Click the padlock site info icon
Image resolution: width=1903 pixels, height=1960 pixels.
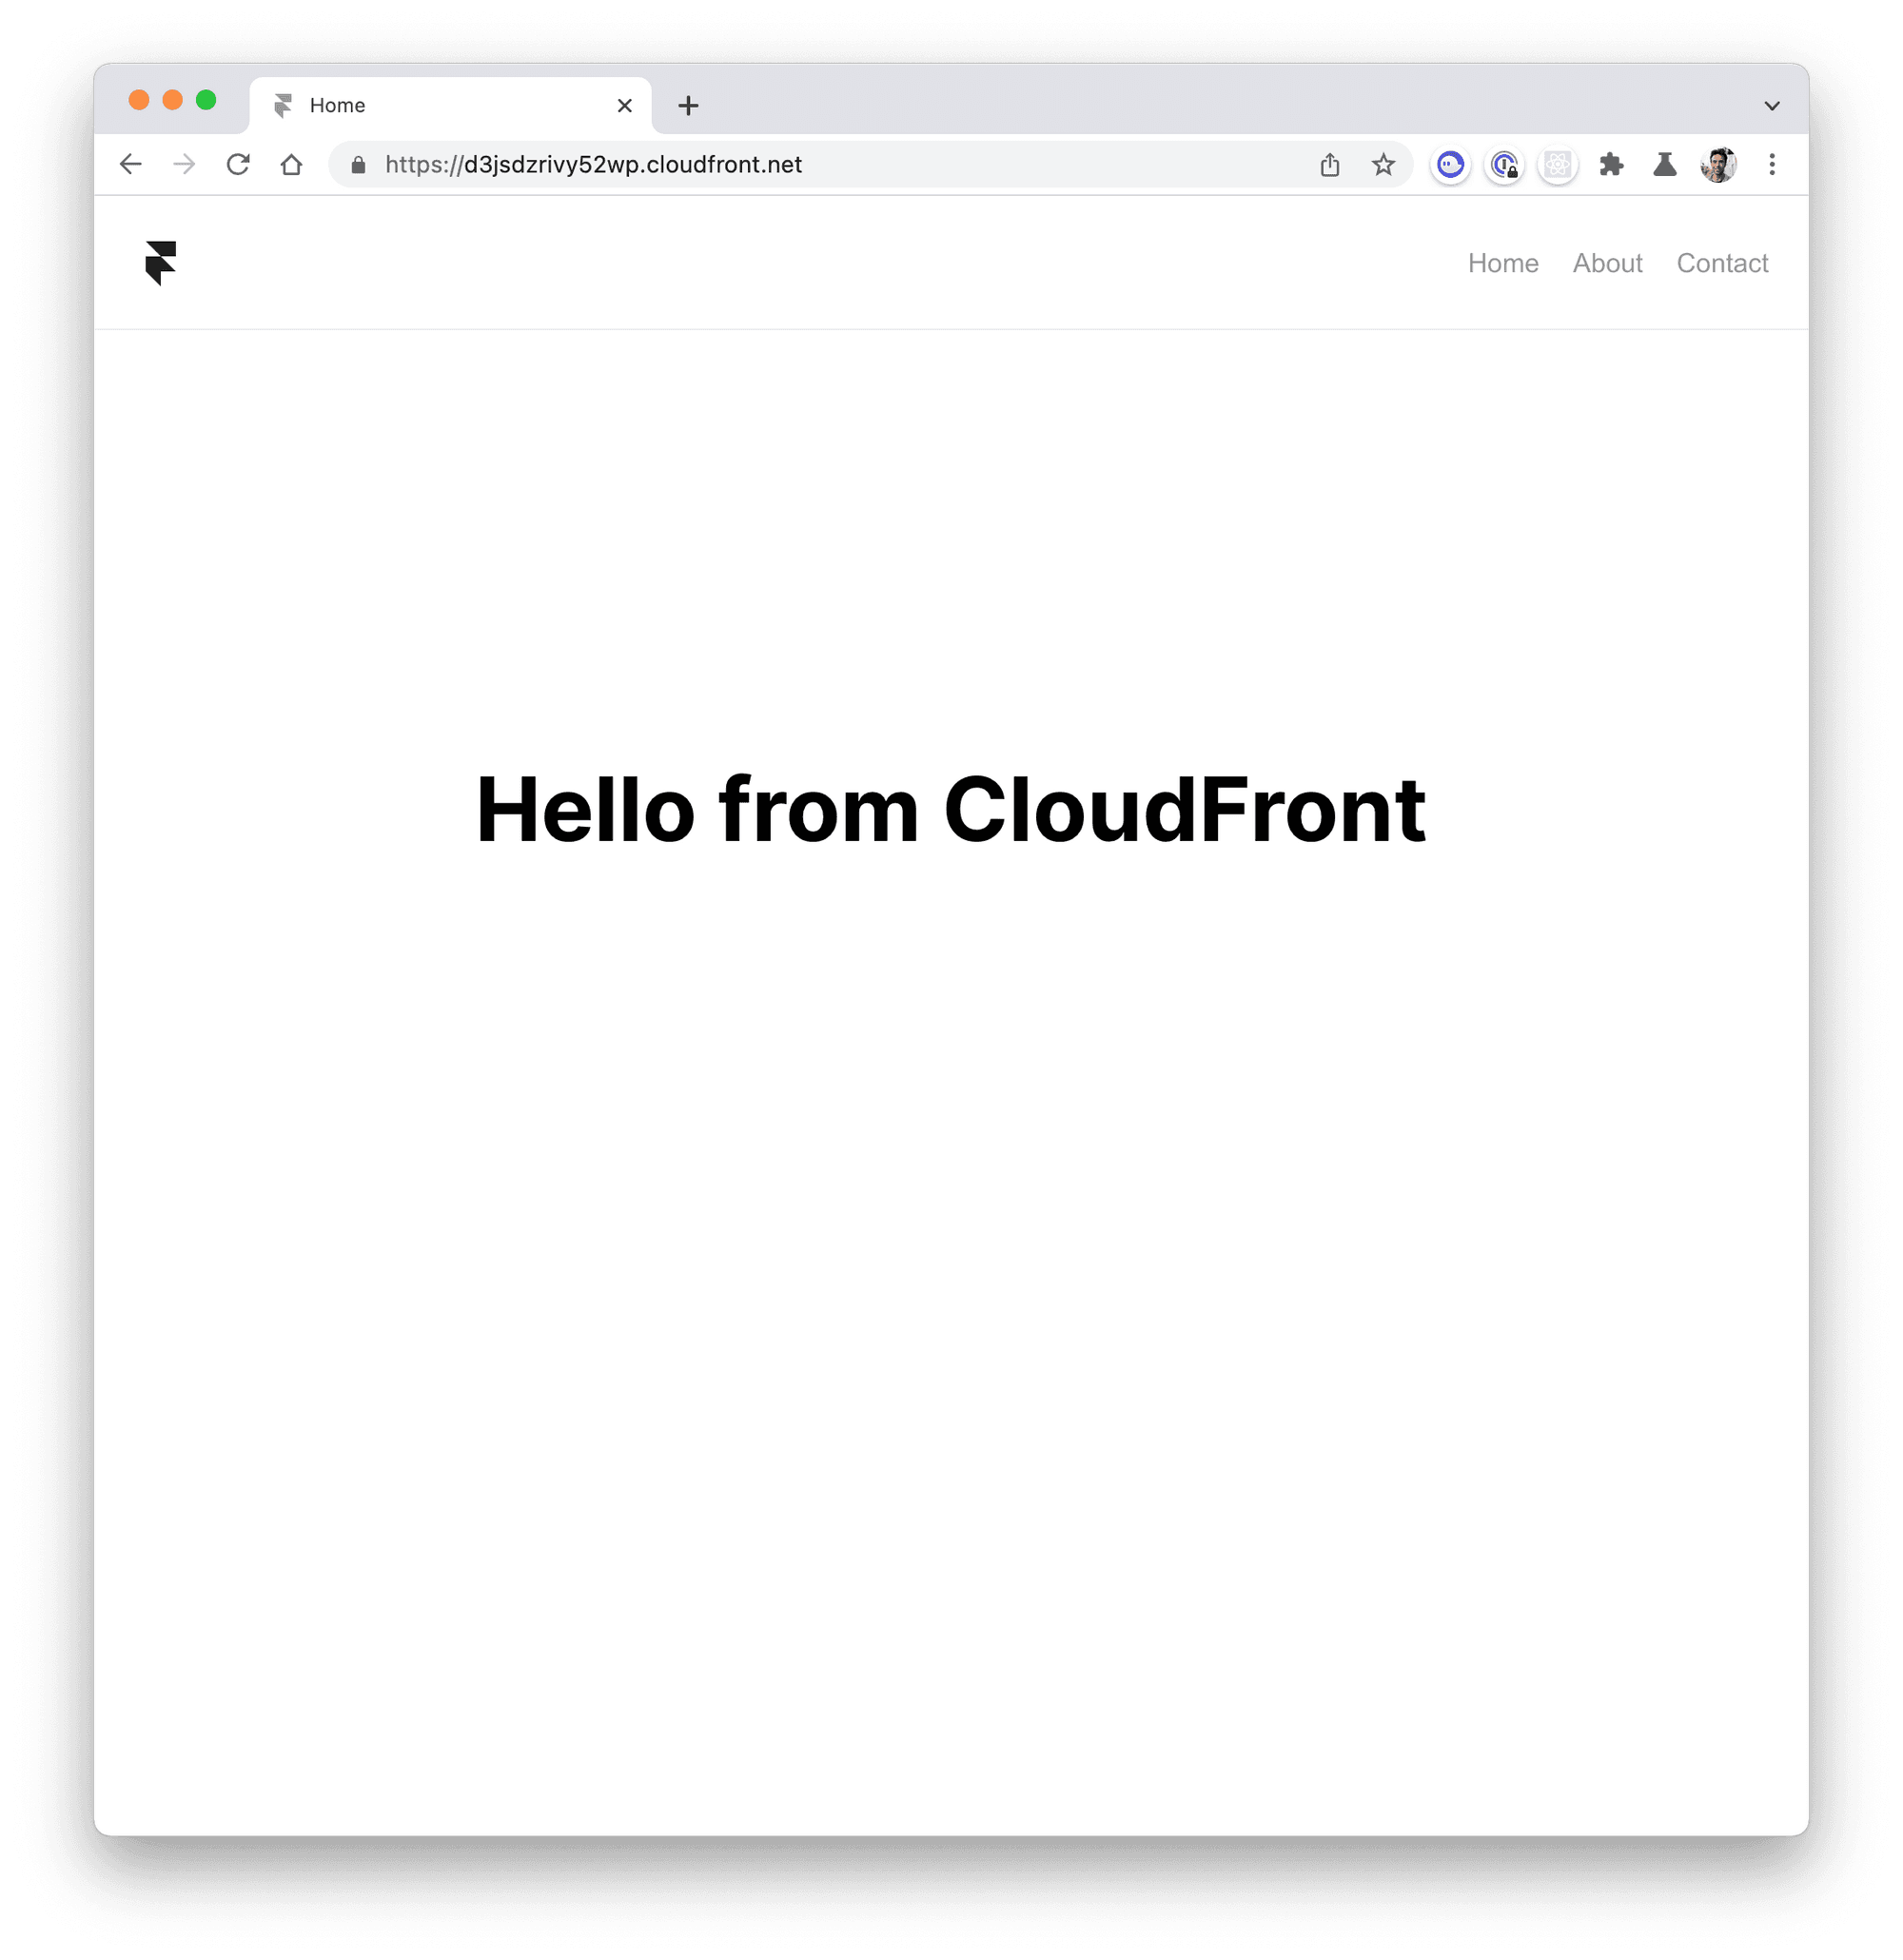[358, 165]
